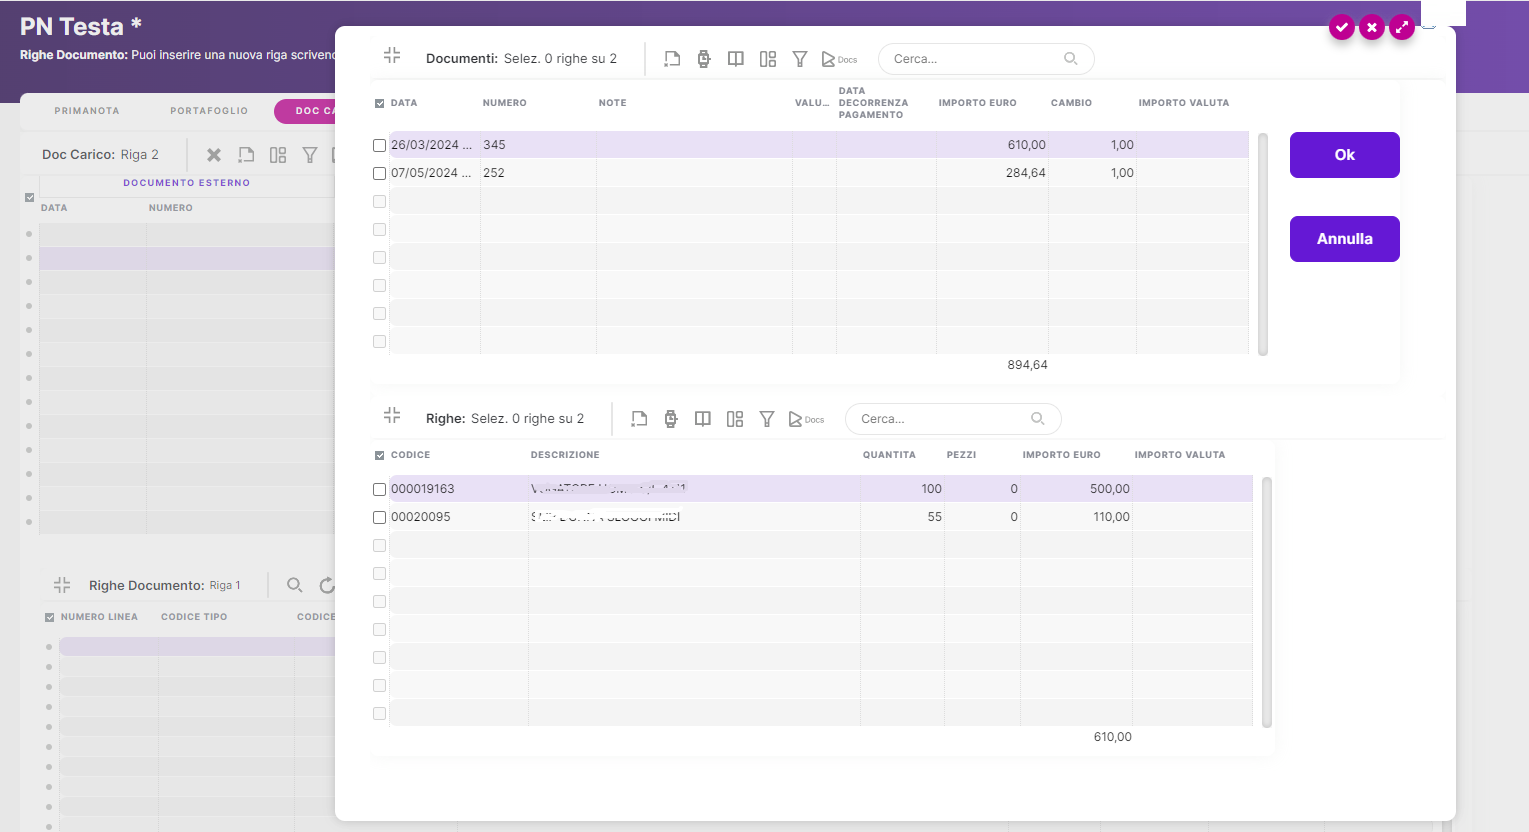Confirm with the round checkmark icon at top right
The height and width of the screenshot is (832, 1529).
point(1342,27)
